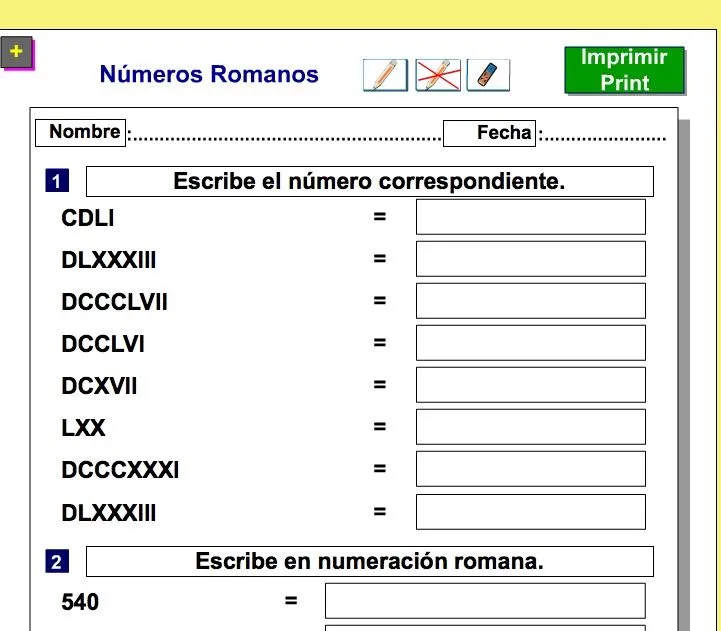
Task: Click the Imprimir Print button
Action: pyautogui.click(x=624, y=70)
